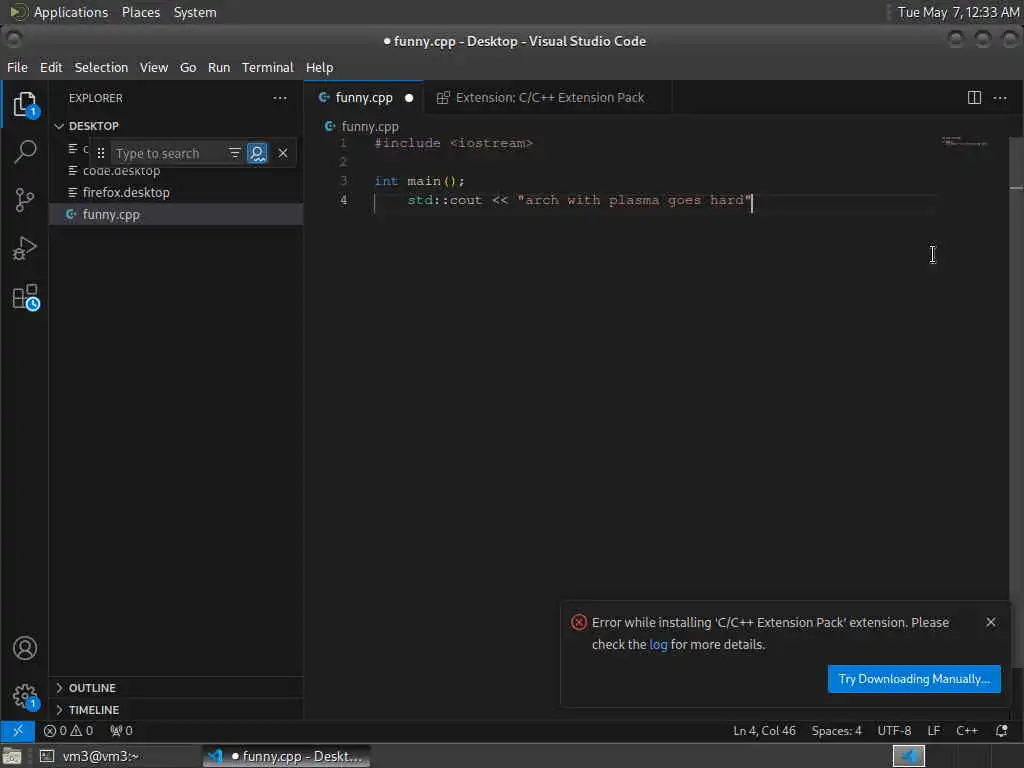Switch to C/C++ Extension Pack tab
Image resolution: width=1024 pixels, height=768 pixels.
click(549, 98)
